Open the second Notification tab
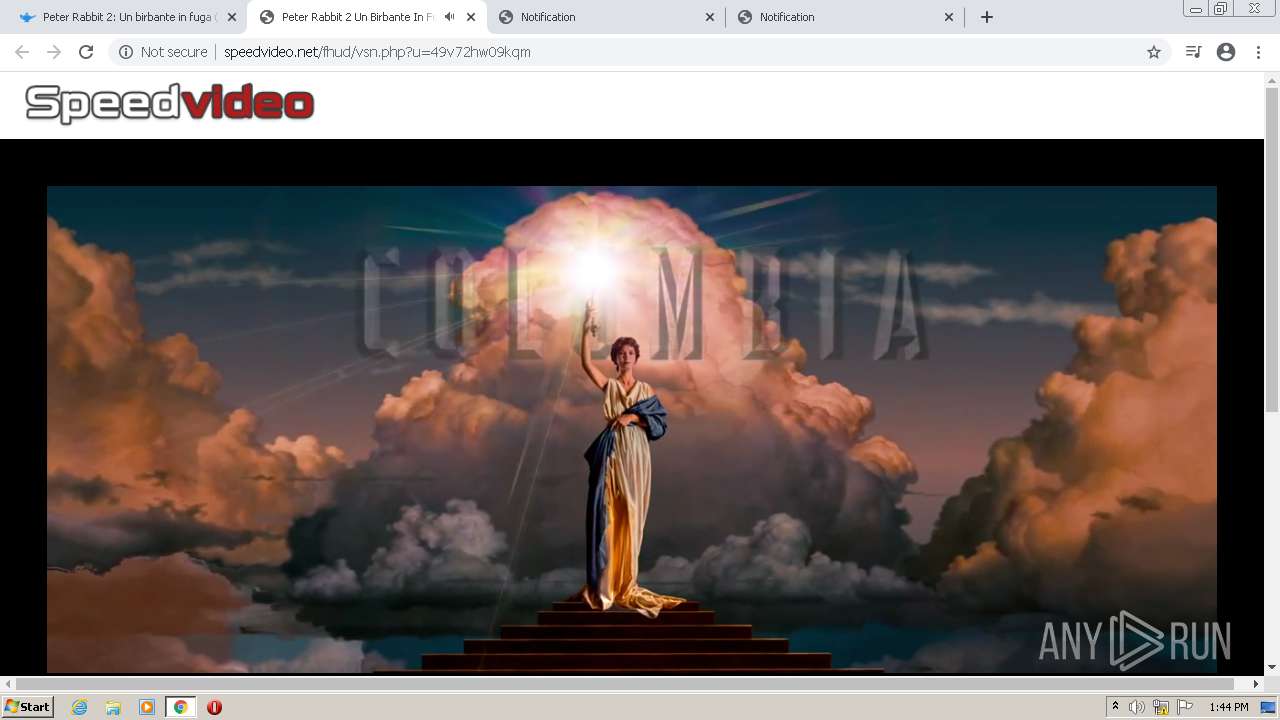 click(845, 17)
